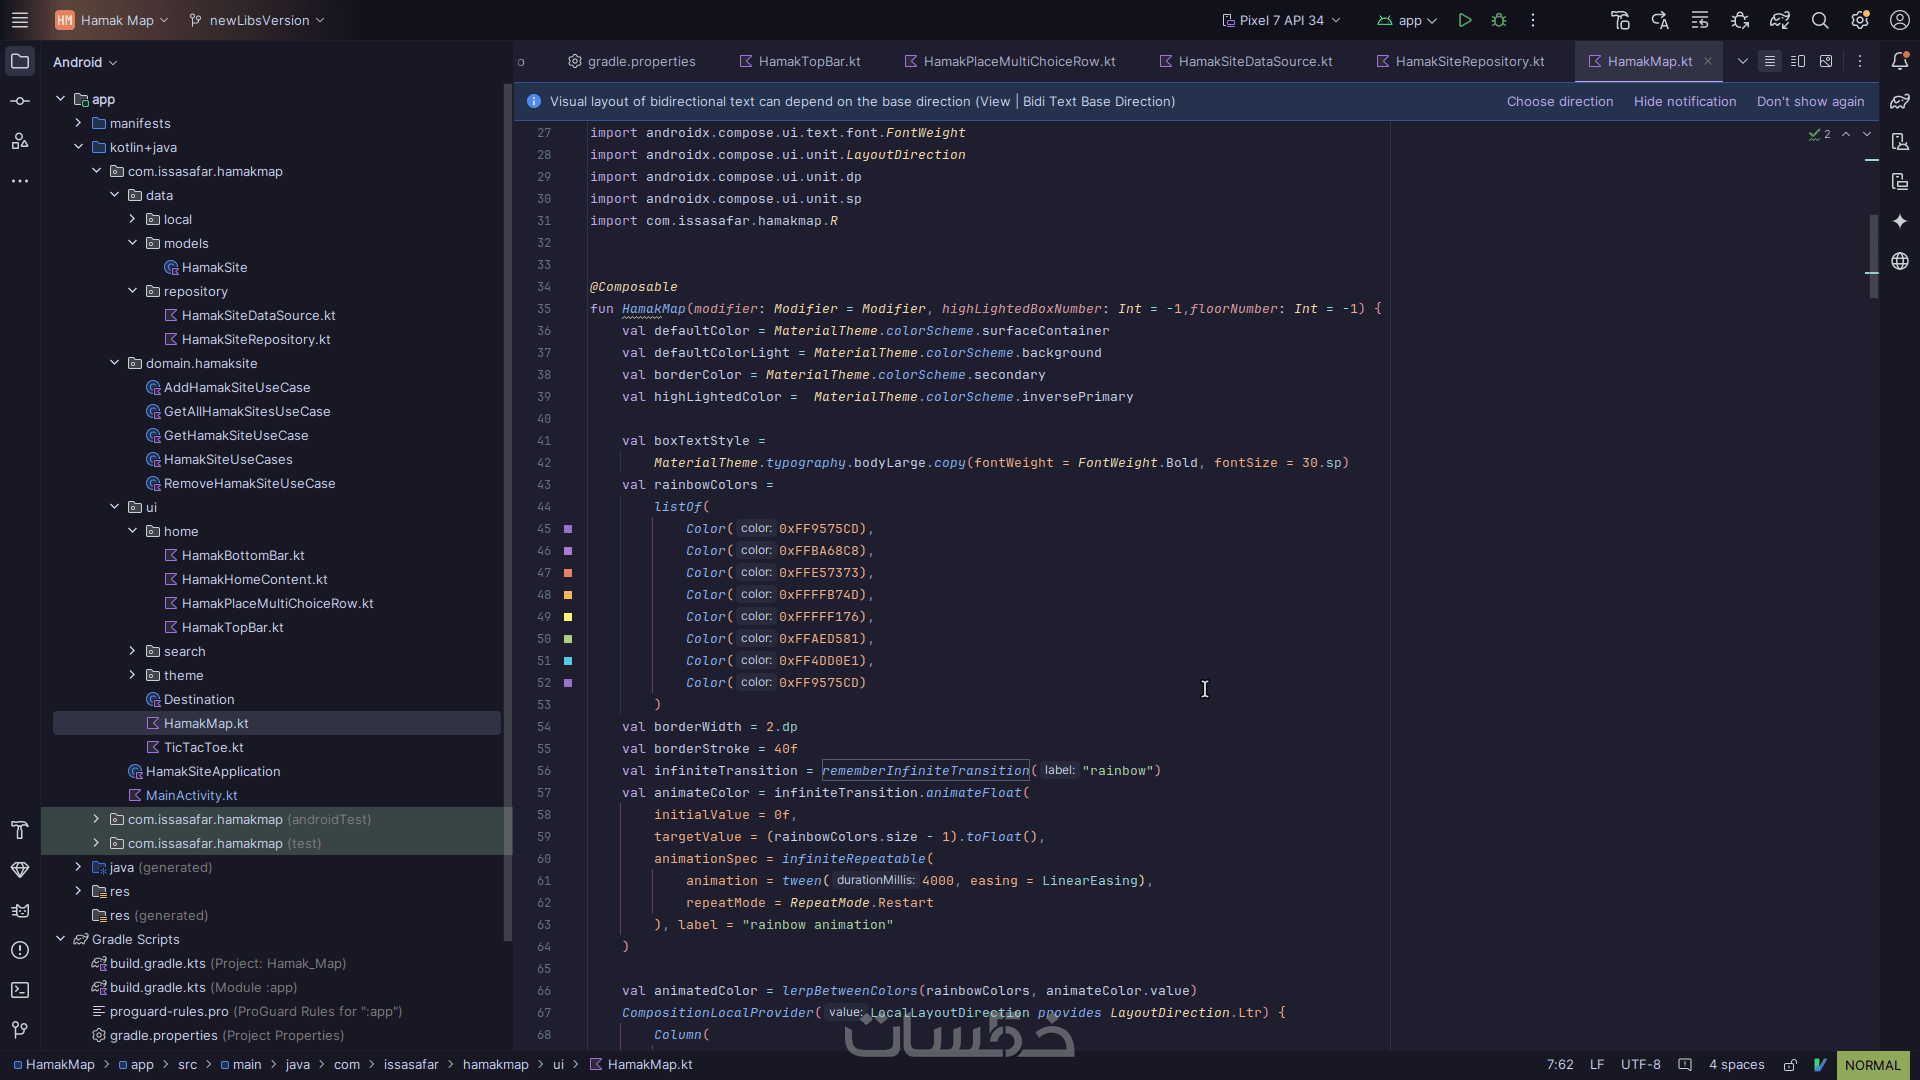Open the Build hammer tool window
This screenshot has width=1920, height=1080.
point(20,830)
